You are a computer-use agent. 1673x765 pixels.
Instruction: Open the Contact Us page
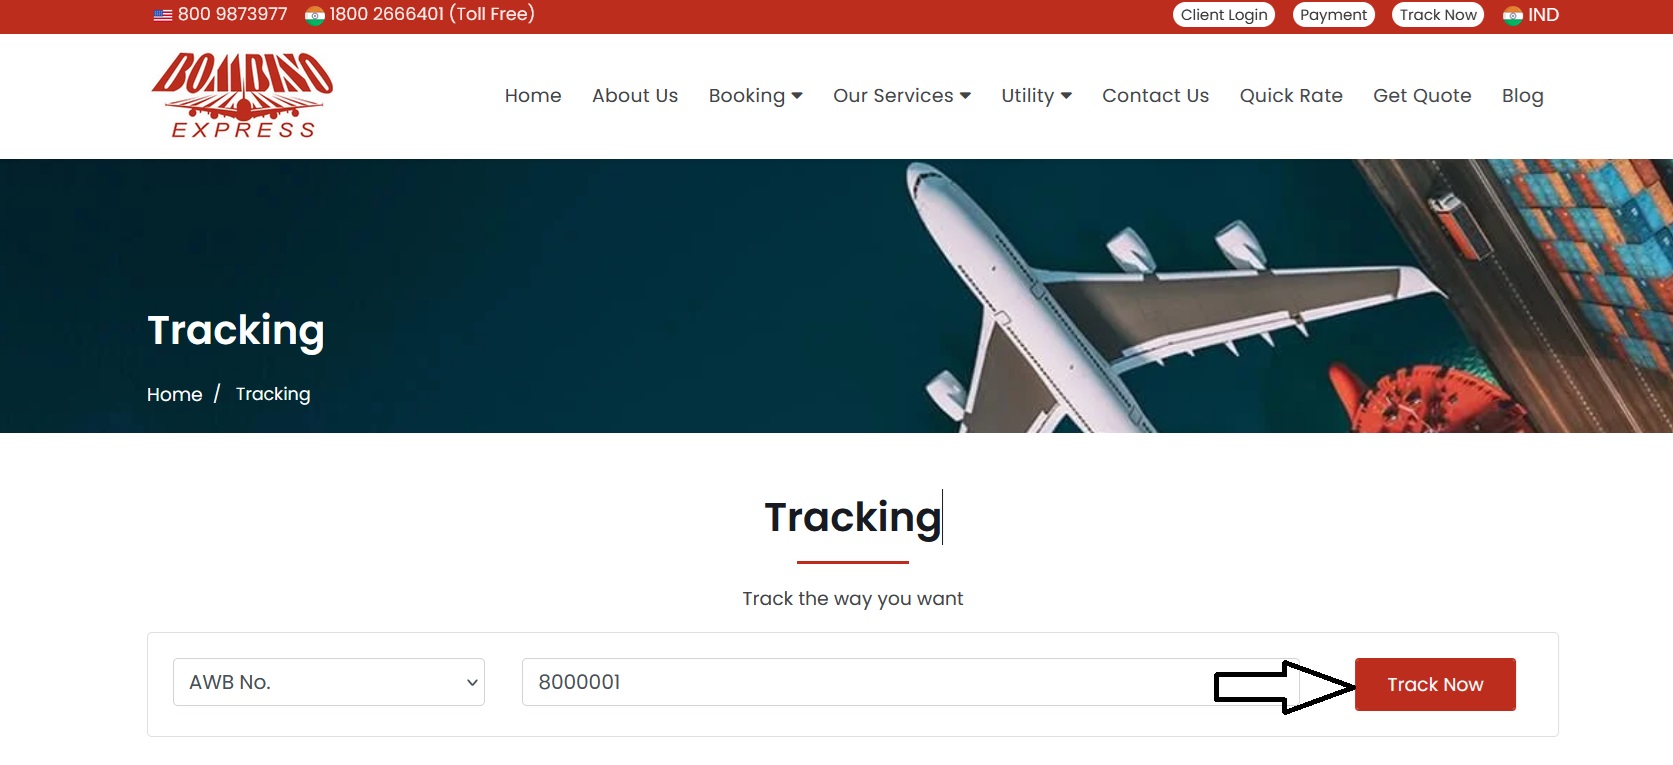coord(1155,96)
